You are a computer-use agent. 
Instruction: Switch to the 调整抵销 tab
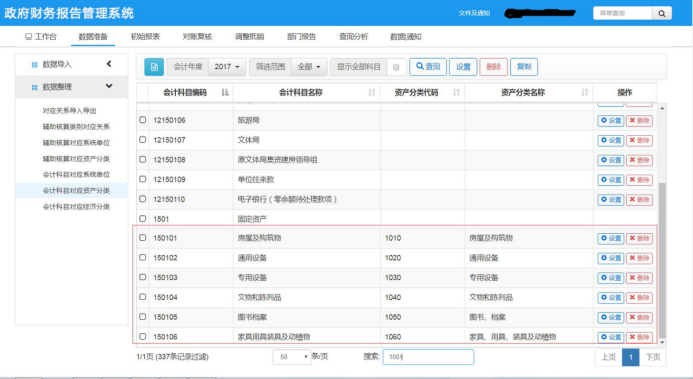pos(249,37)
